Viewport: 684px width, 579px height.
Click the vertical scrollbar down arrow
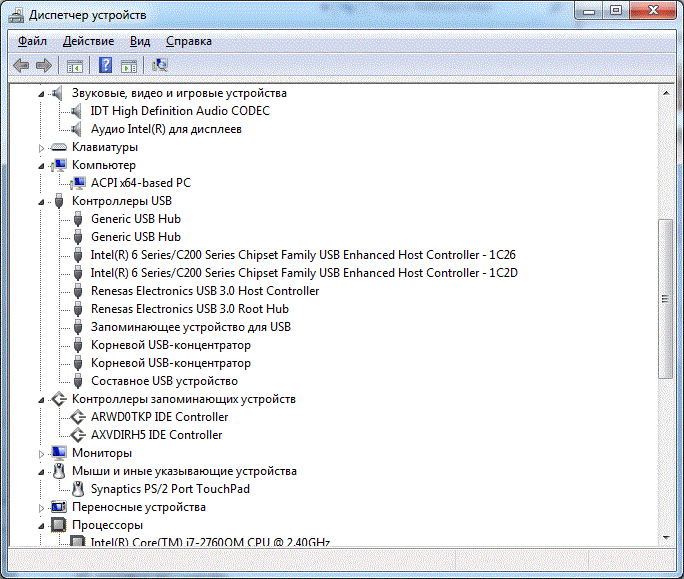667,539
